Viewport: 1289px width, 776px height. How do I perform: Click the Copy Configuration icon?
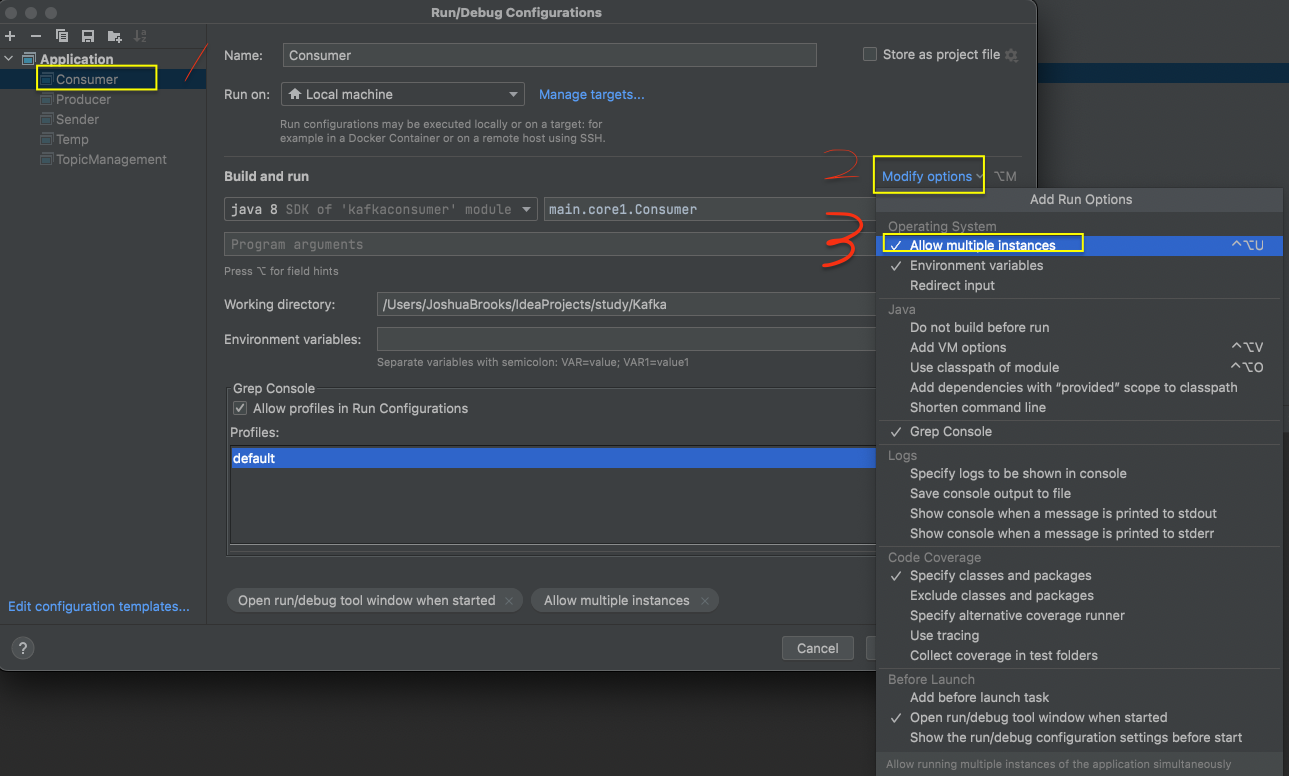coord(62,36)
